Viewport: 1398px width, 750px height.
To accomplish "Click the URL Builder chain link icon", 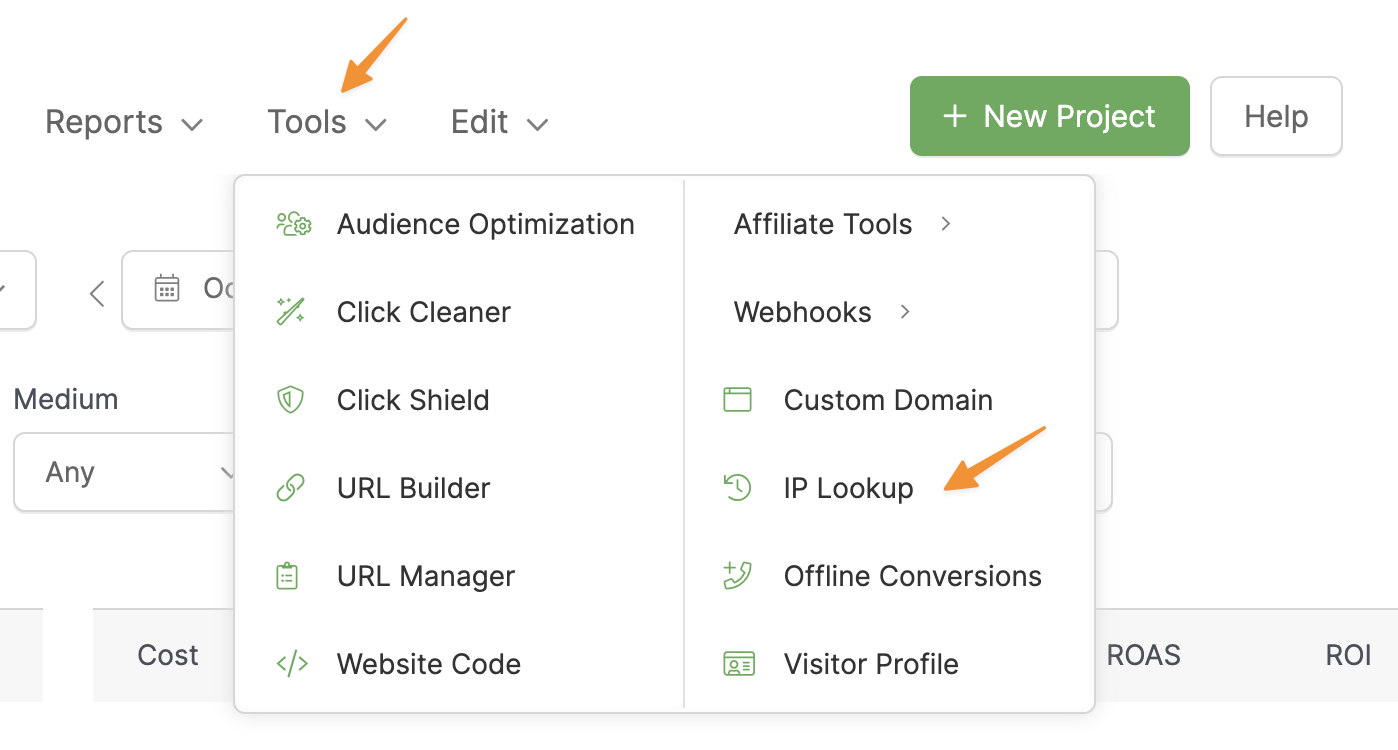I will click(289, 488).
